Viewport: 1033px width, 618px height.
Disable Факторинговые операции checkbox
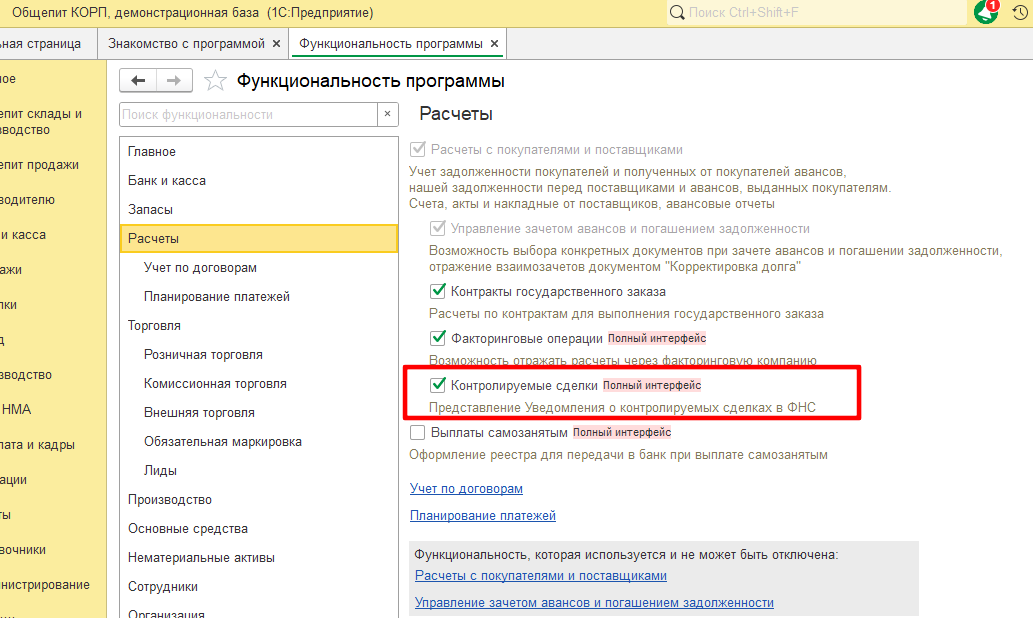pos(438,338)
